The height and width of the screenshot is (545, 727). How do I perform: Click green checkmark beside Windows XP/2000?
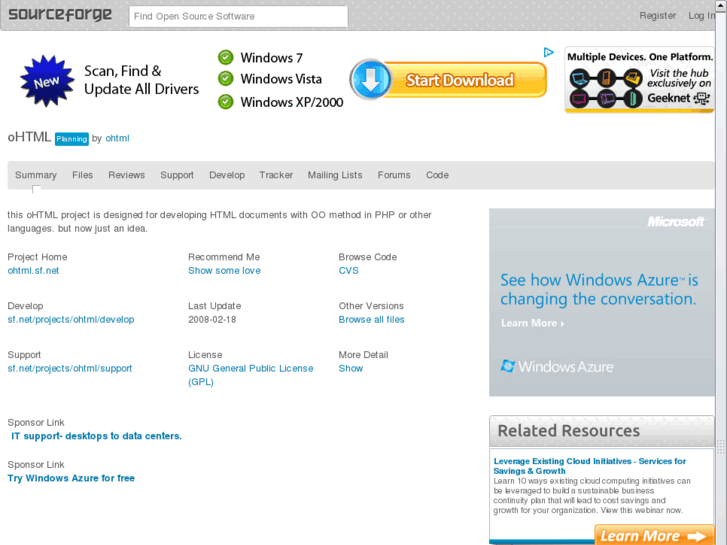(x=226, y=102)
